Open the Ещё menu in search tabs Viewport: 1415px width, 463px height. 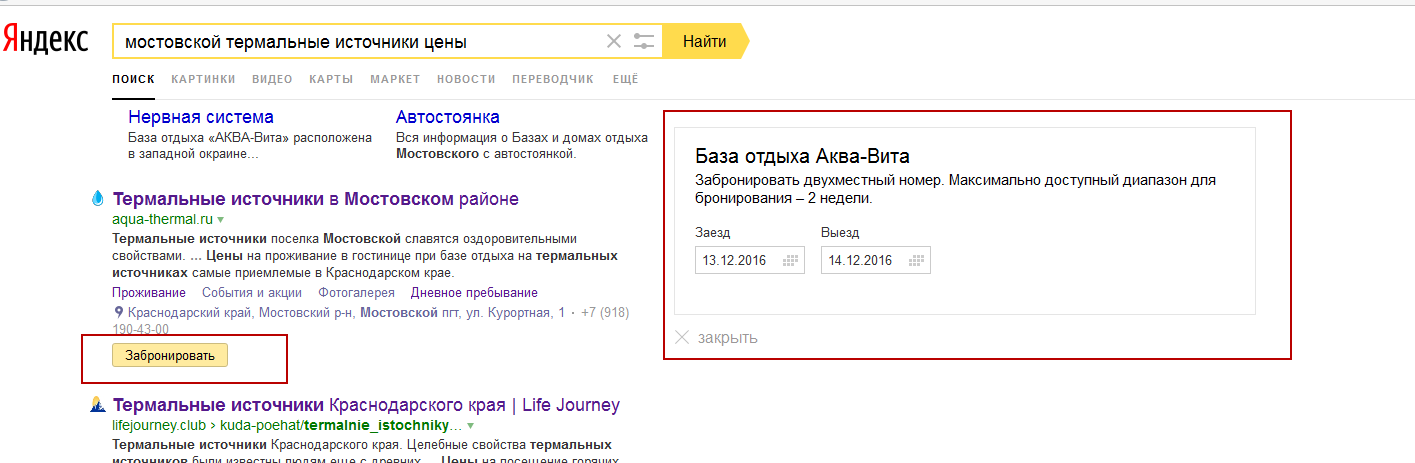(x=625, y=79)
